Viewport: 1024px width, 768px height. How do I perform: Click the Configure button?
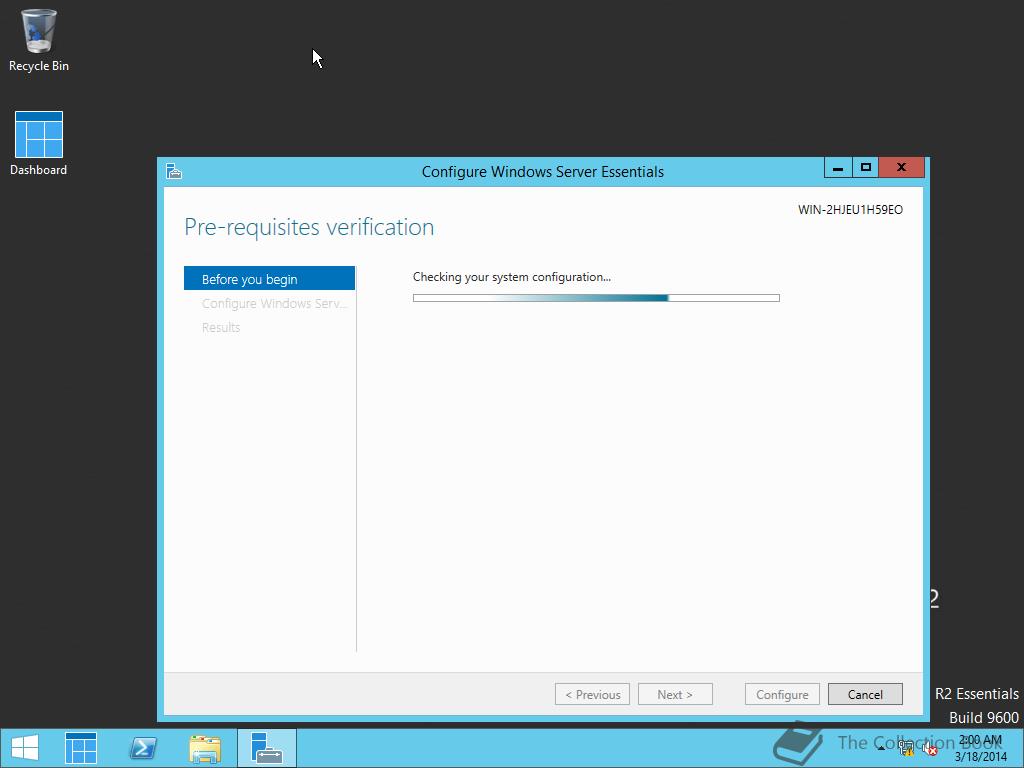pyautogui.click(x=782, y=694)
